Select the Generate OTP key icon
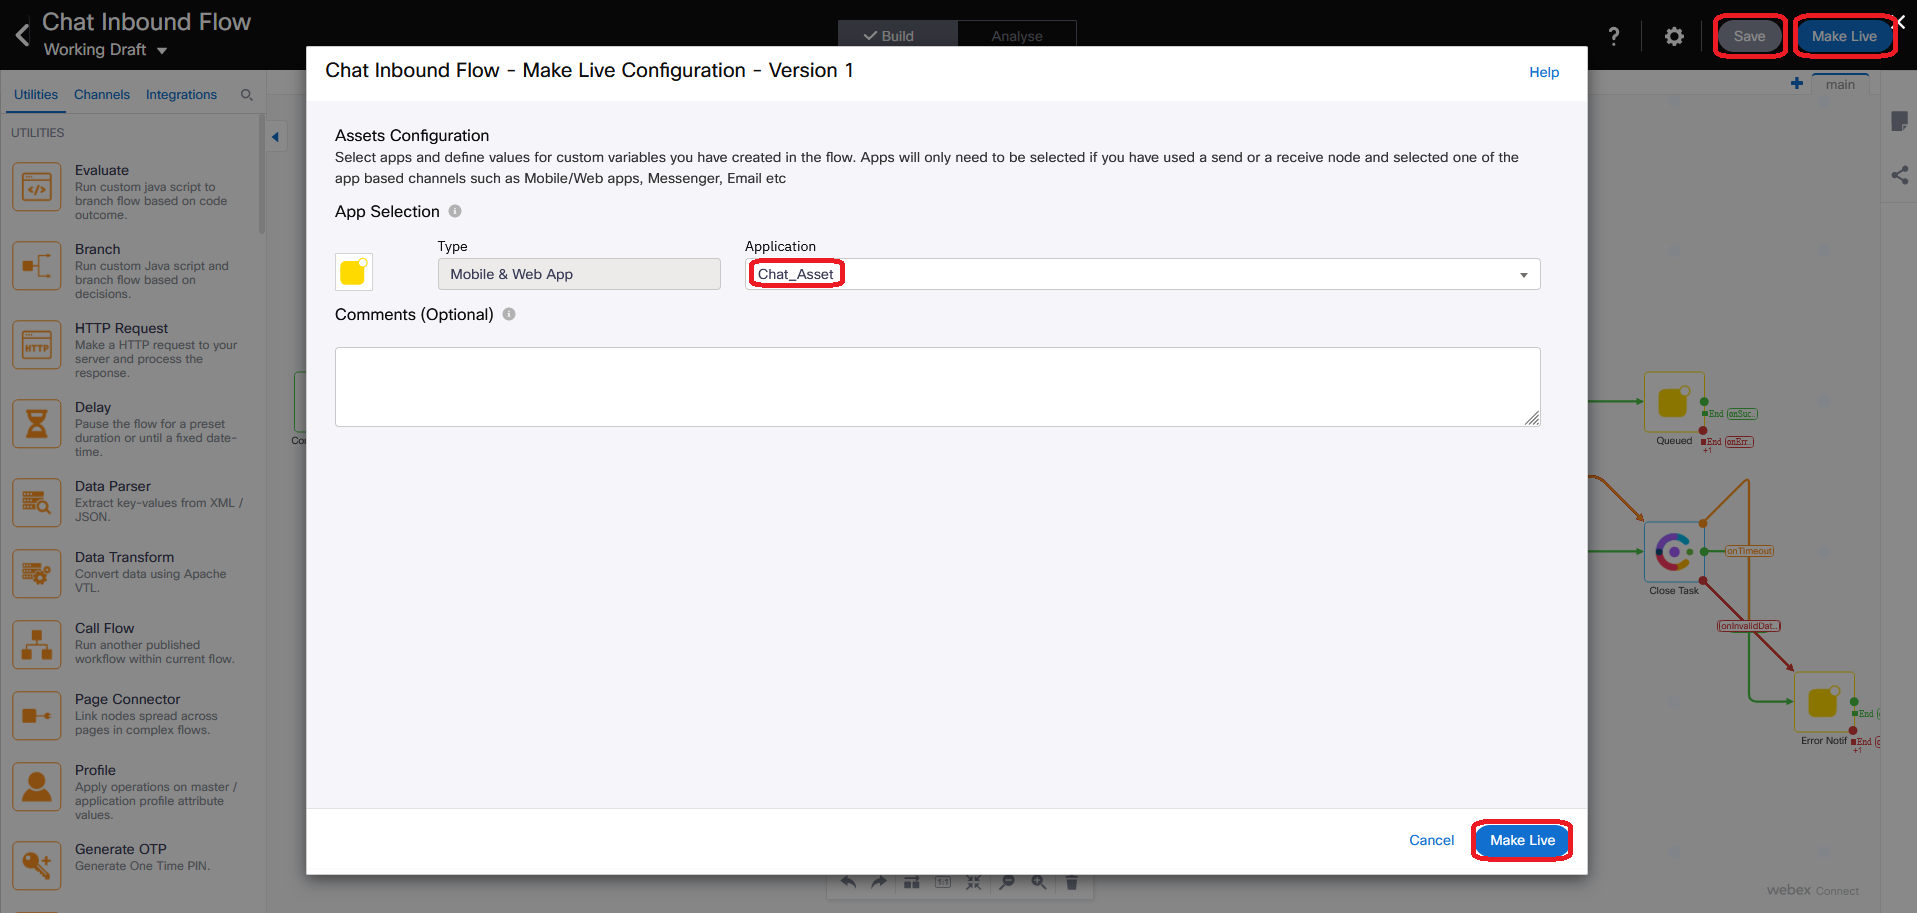The height and width of the screenshot is (913, 1917). pos(37,866)
